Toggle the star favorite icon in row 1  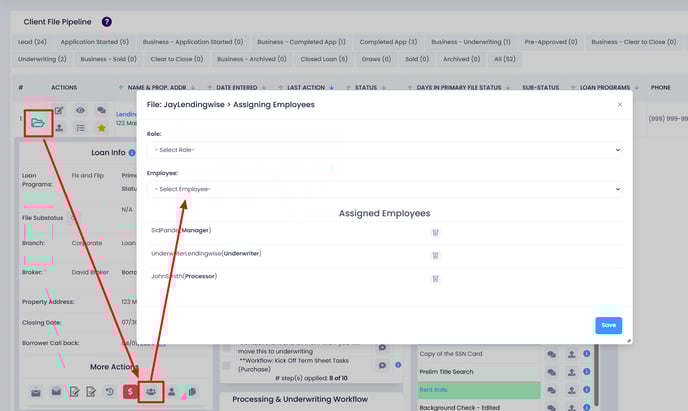101,128
